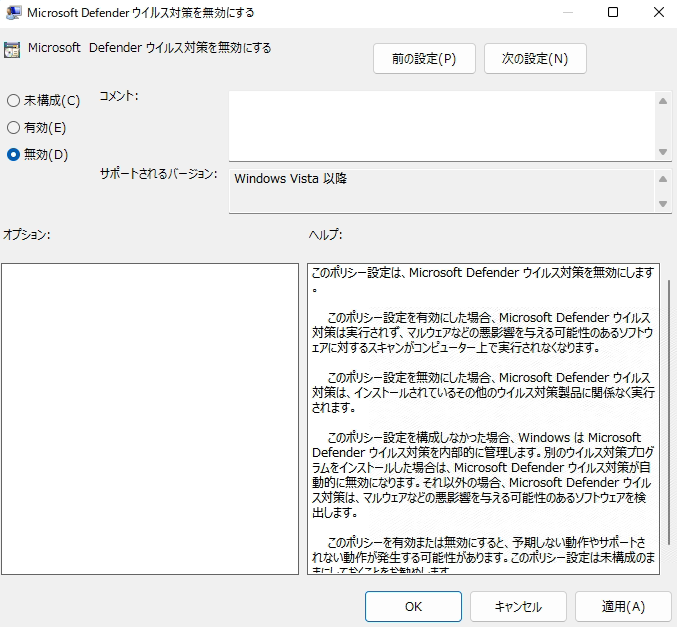The height and width of the screenshot is (627, 677).
Task: Maximize the policy settings window
Action: [613, 13]
